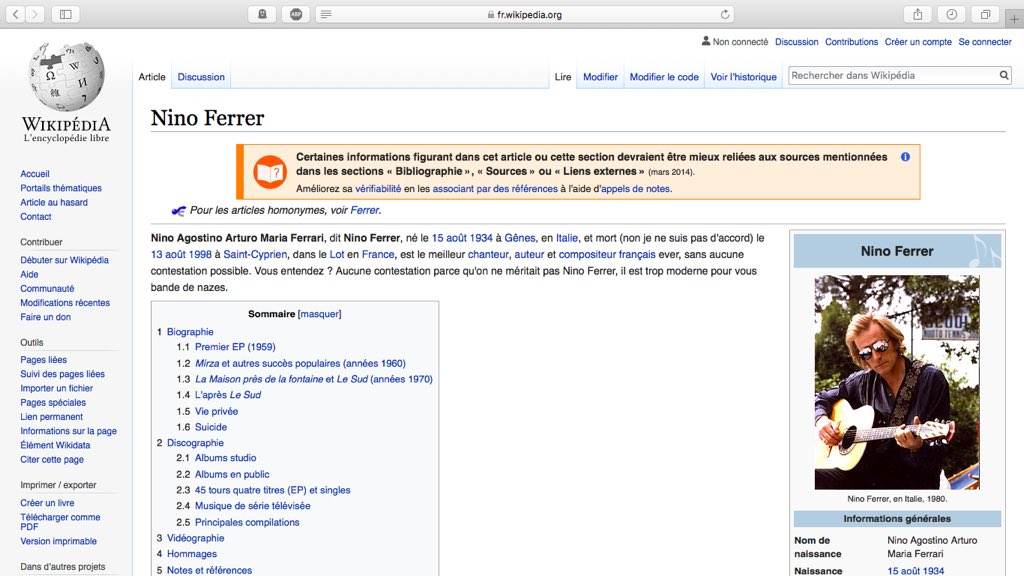The width and height of the screenshot is (1024, 576).
Task: Open a new tab with the plus button
Action: [1014, 19]
